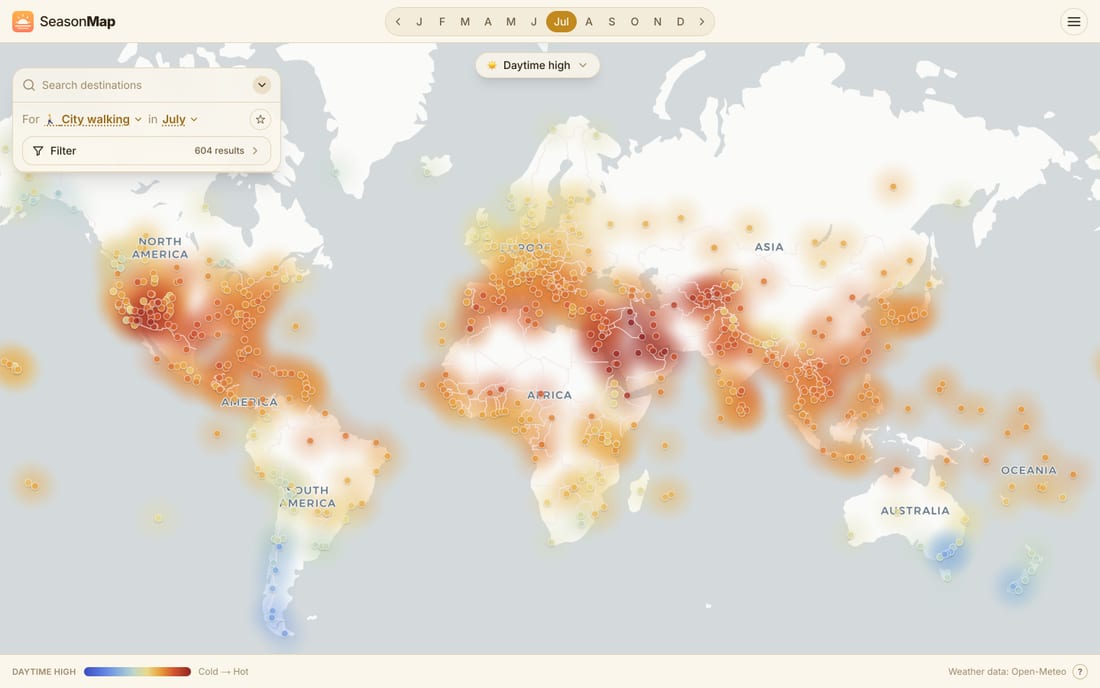Image resolution: width=1100 pixels, height=688 pixels.
Task: Go to next month arrow
Action: pos(702,22)
